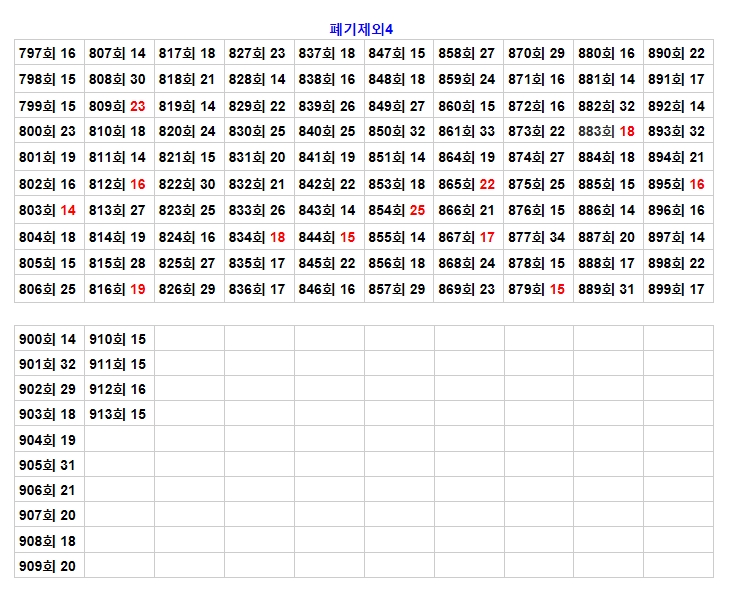Click the cell 854회 25
The image size is (729, 592).
(x=397, y=210)
